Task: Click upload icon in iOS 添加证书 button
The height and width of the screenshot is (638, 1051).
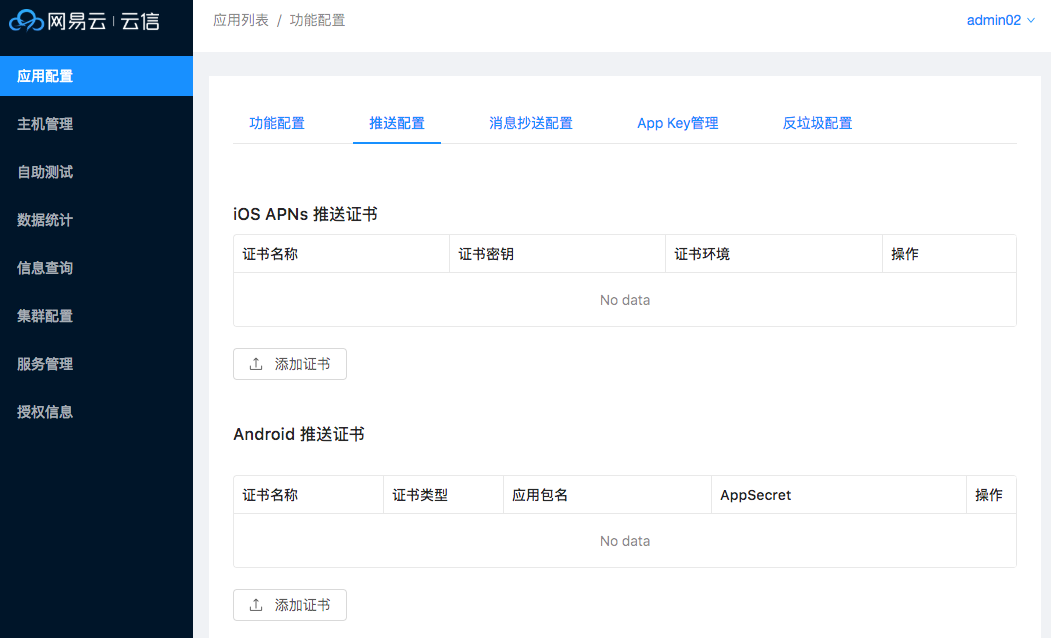Action: (x=256, y=364)
